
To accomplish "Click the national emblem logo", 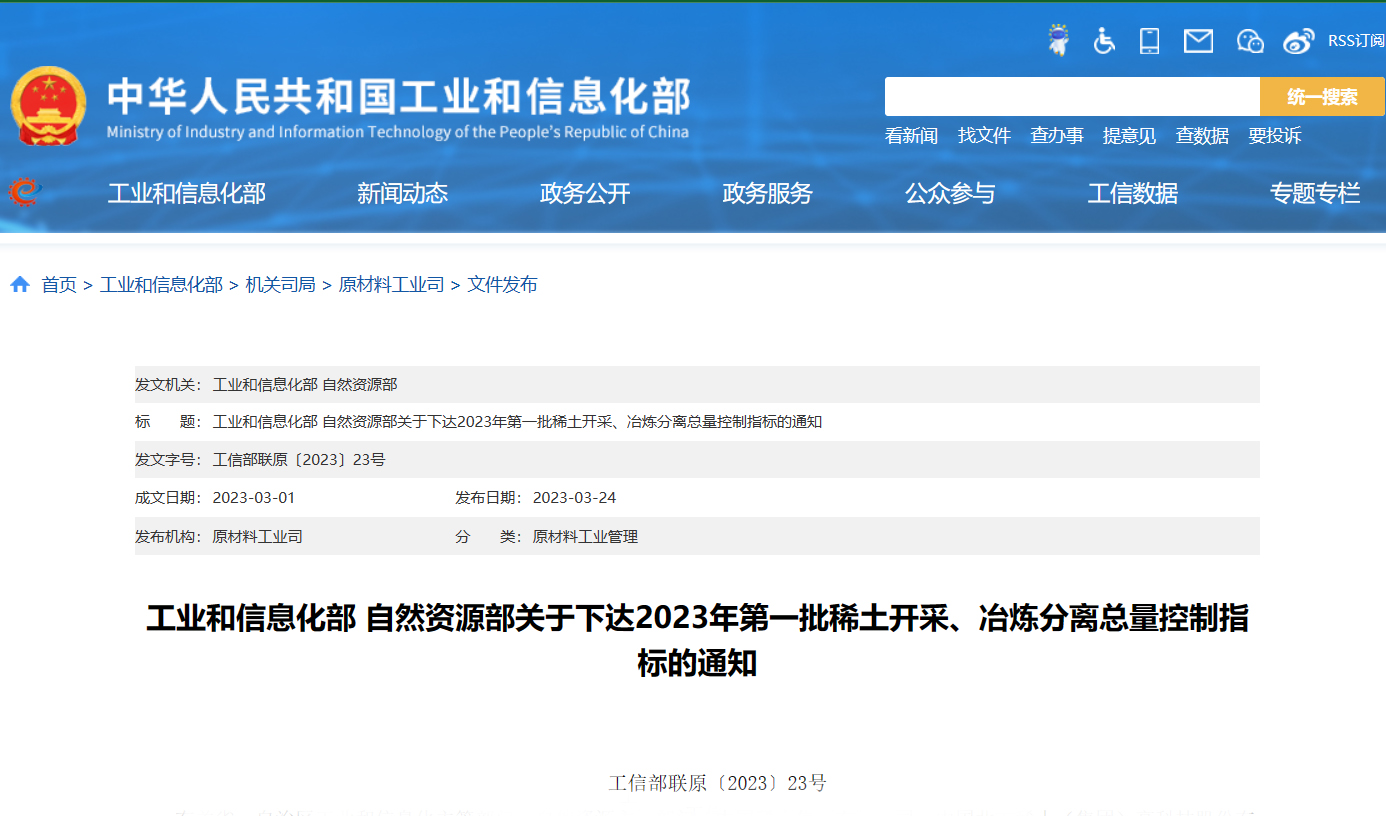I will (48, 106).
